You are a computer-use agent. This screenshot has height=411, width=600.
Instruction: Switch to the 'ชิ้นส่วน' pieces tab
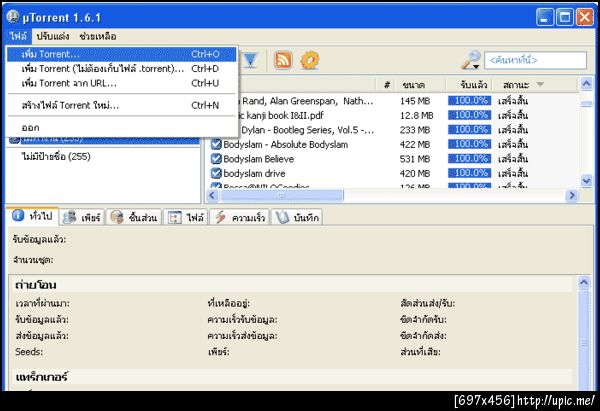pyautogui.click(x=134, y=217)
